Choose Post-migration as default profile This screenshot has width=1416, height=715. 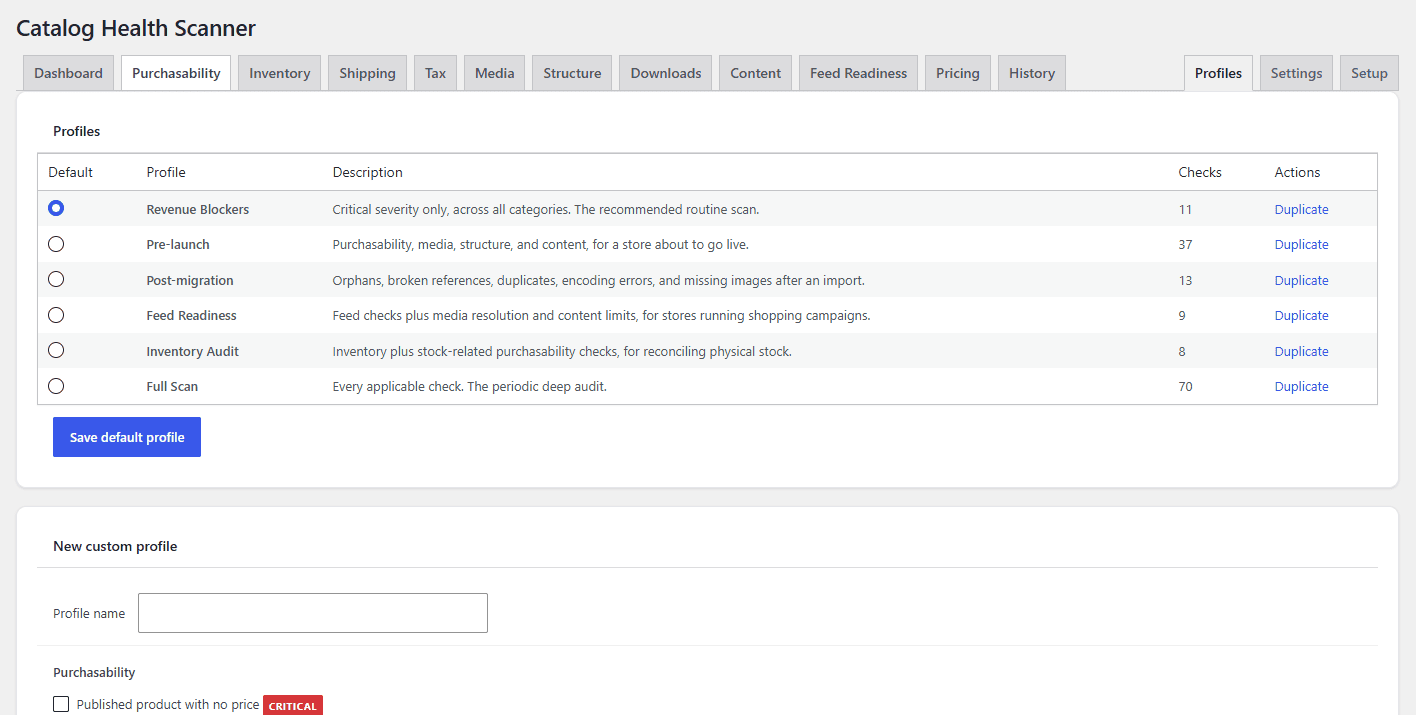click(56, 279)
